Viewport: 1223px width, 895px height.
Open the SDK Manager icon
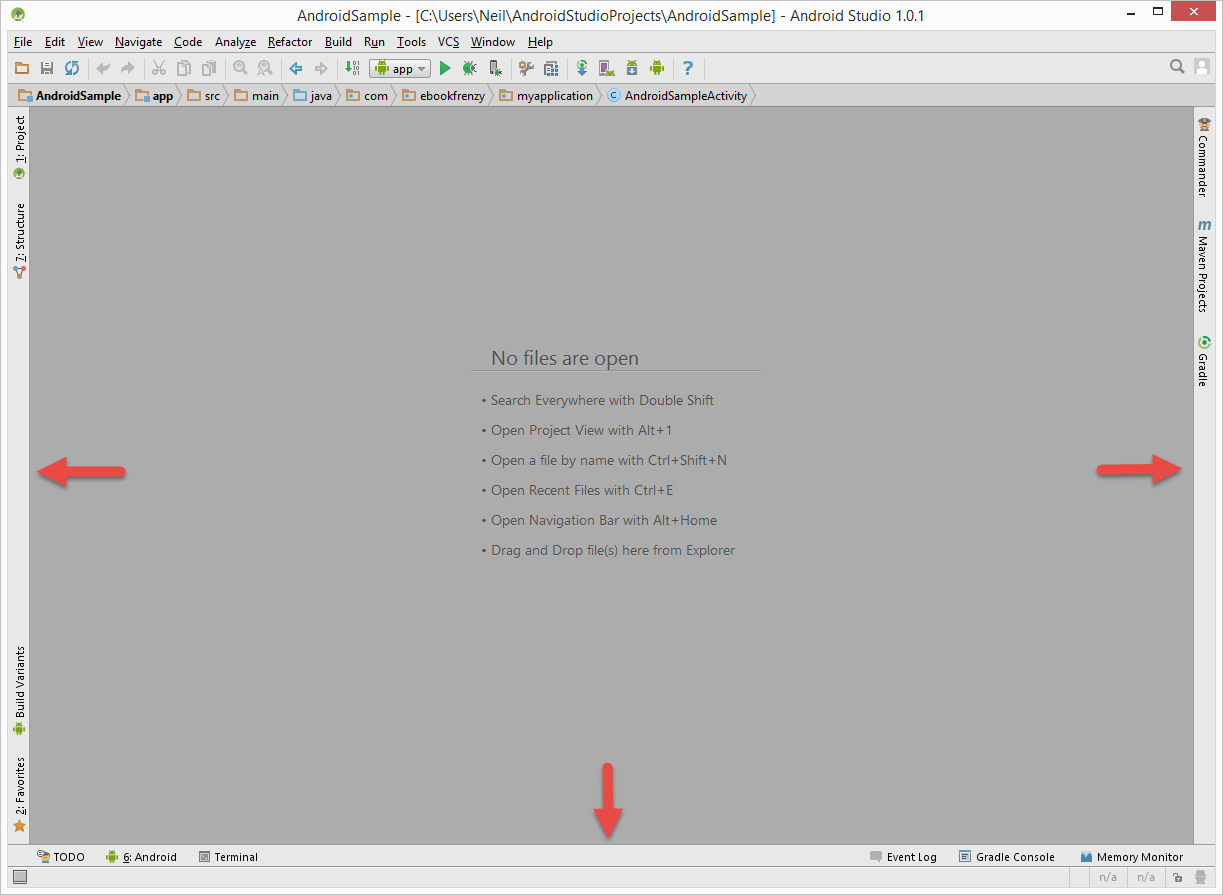click(632, 68)
